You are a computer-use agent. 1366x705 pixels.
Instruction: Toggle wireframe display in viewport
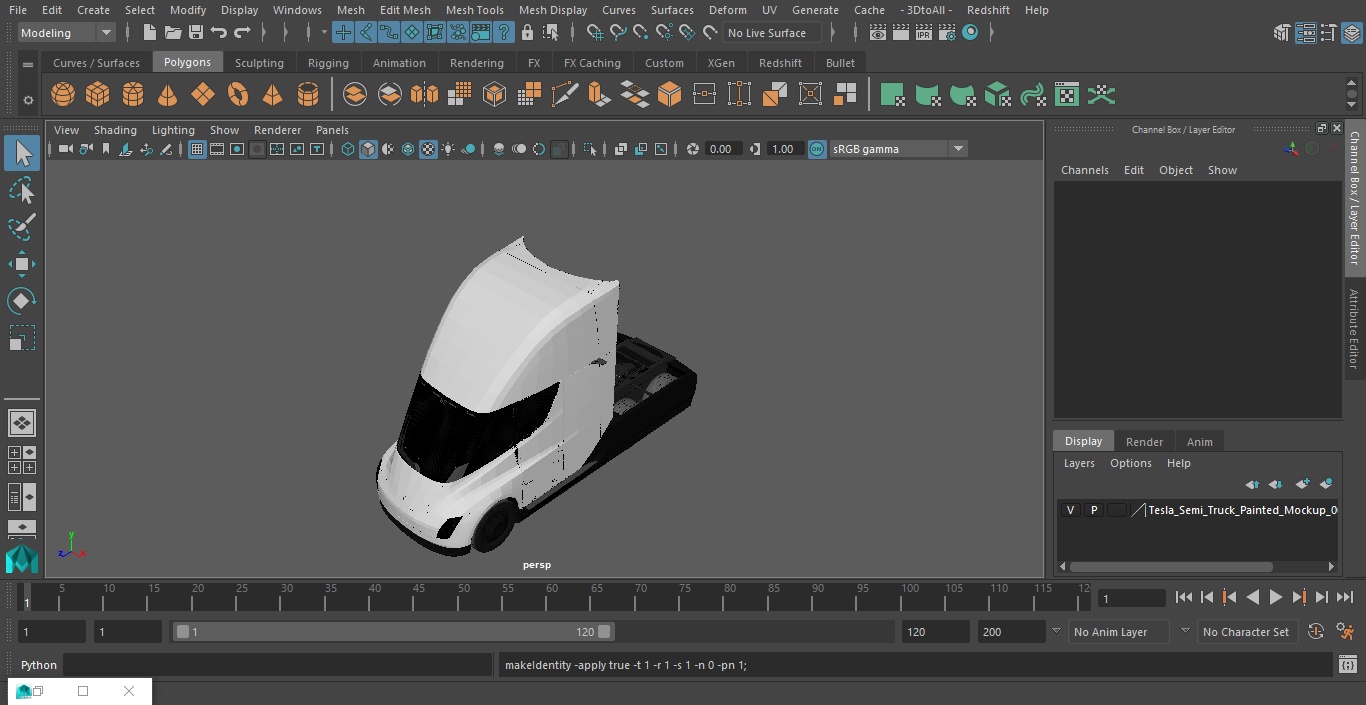tap(348, 149)
